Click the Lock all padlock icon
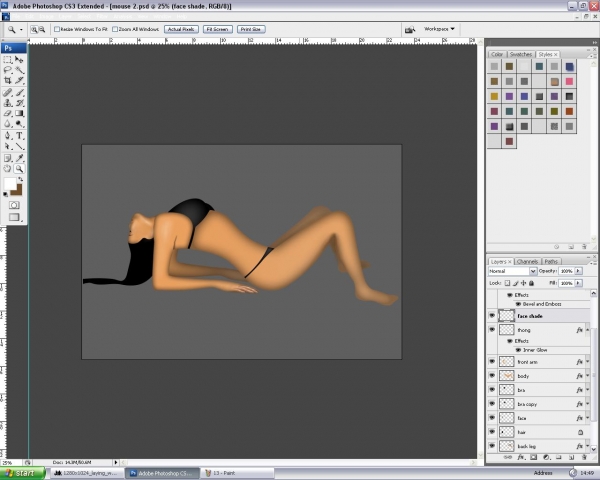This screenshot has height=480, width=600. [x=532, y=283]
